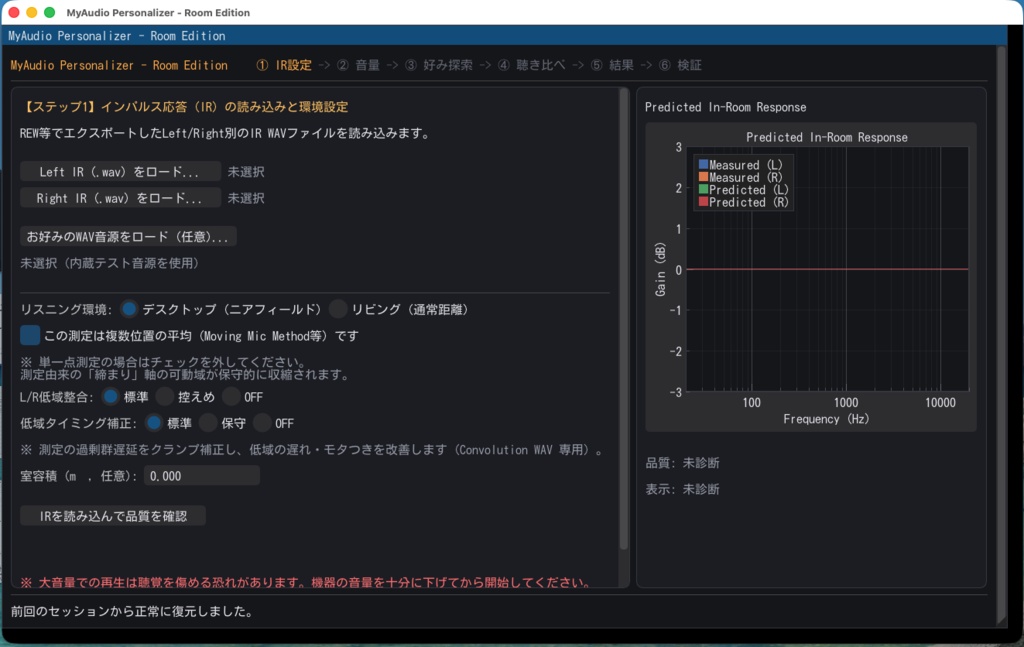This screenshot has width=1024, height=647.
Task: Go to step ⑥ 検証
Action: 680,65
